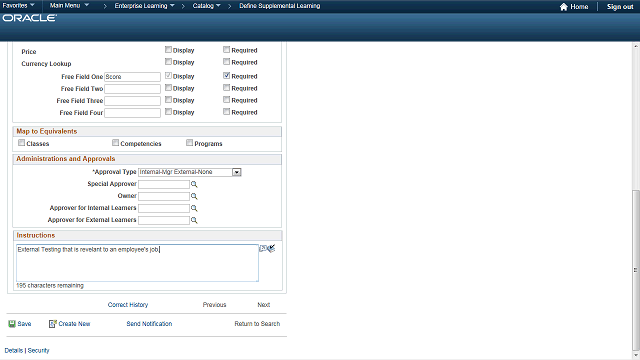Open lookup icon for Special Approver
This screenshot has width=640, height=360.
pyautogui.click(x=194, y=184)
